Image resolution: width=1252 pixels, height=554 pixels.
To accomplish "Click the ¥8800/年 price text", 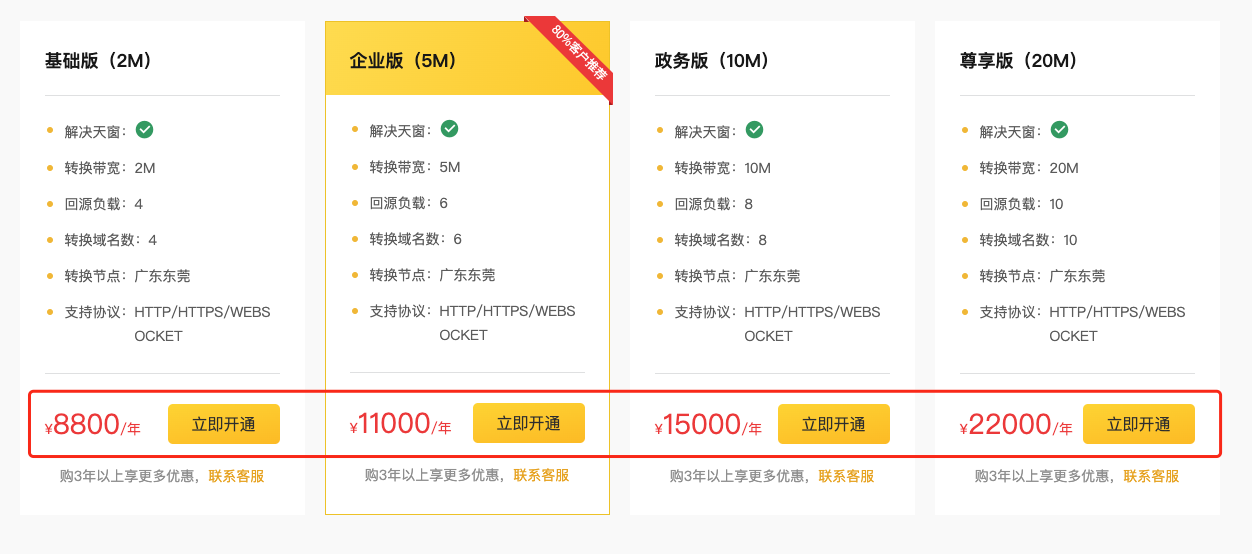I will [x=92, y=426].
